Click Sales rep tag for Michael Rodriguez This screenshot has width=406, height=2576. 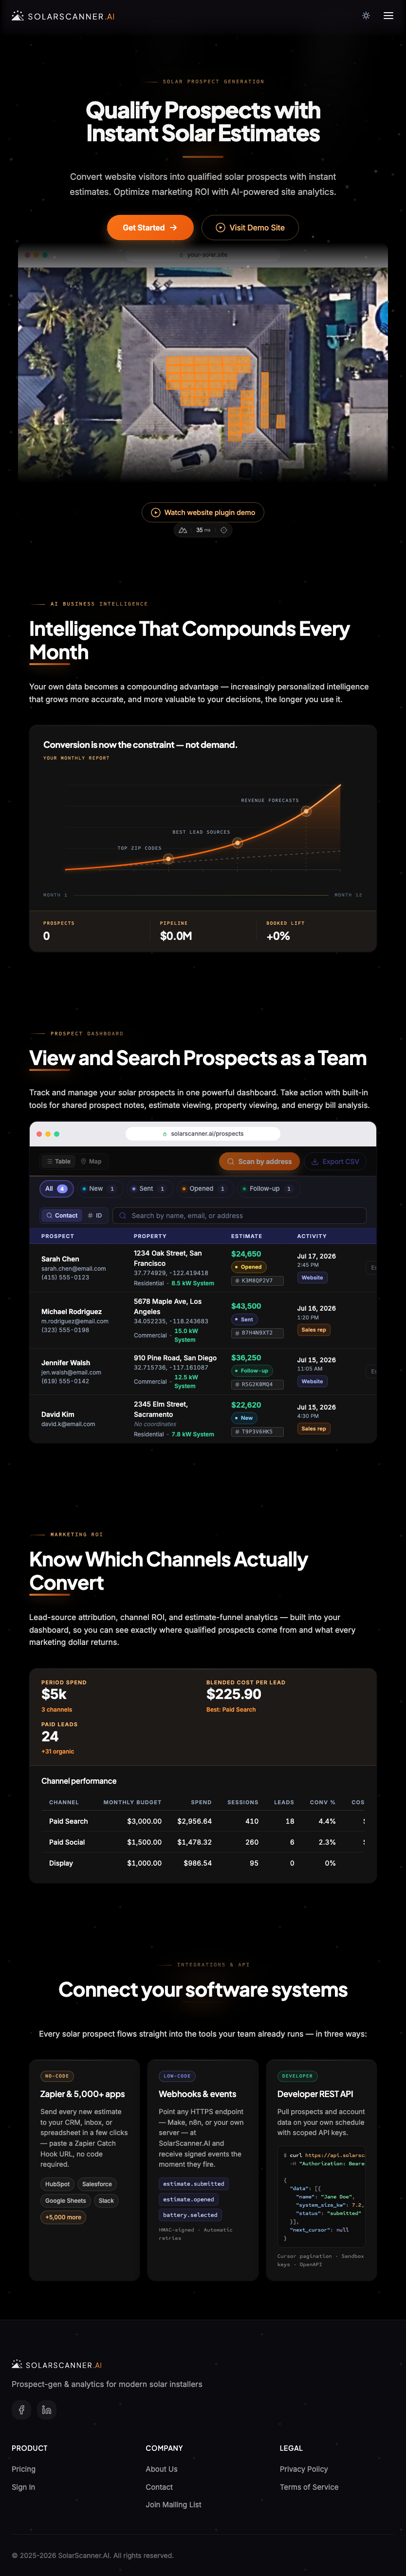pos(314,1329)
